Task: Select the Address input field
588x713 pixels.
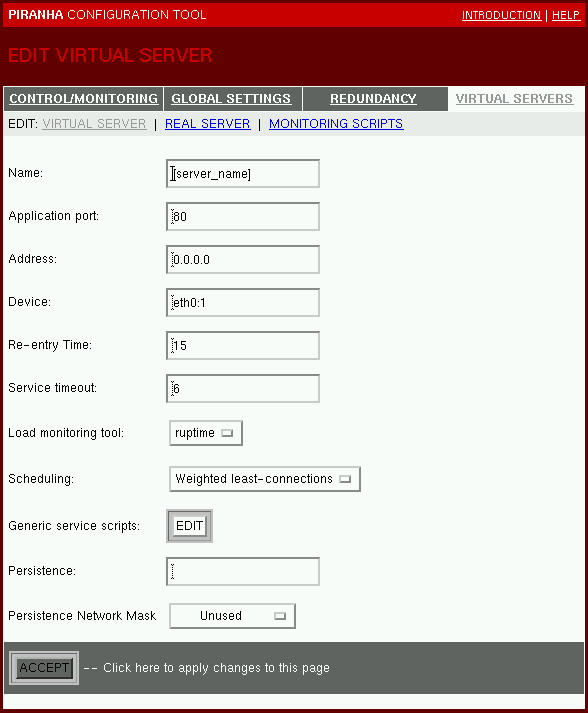Action: click(243, 259)
